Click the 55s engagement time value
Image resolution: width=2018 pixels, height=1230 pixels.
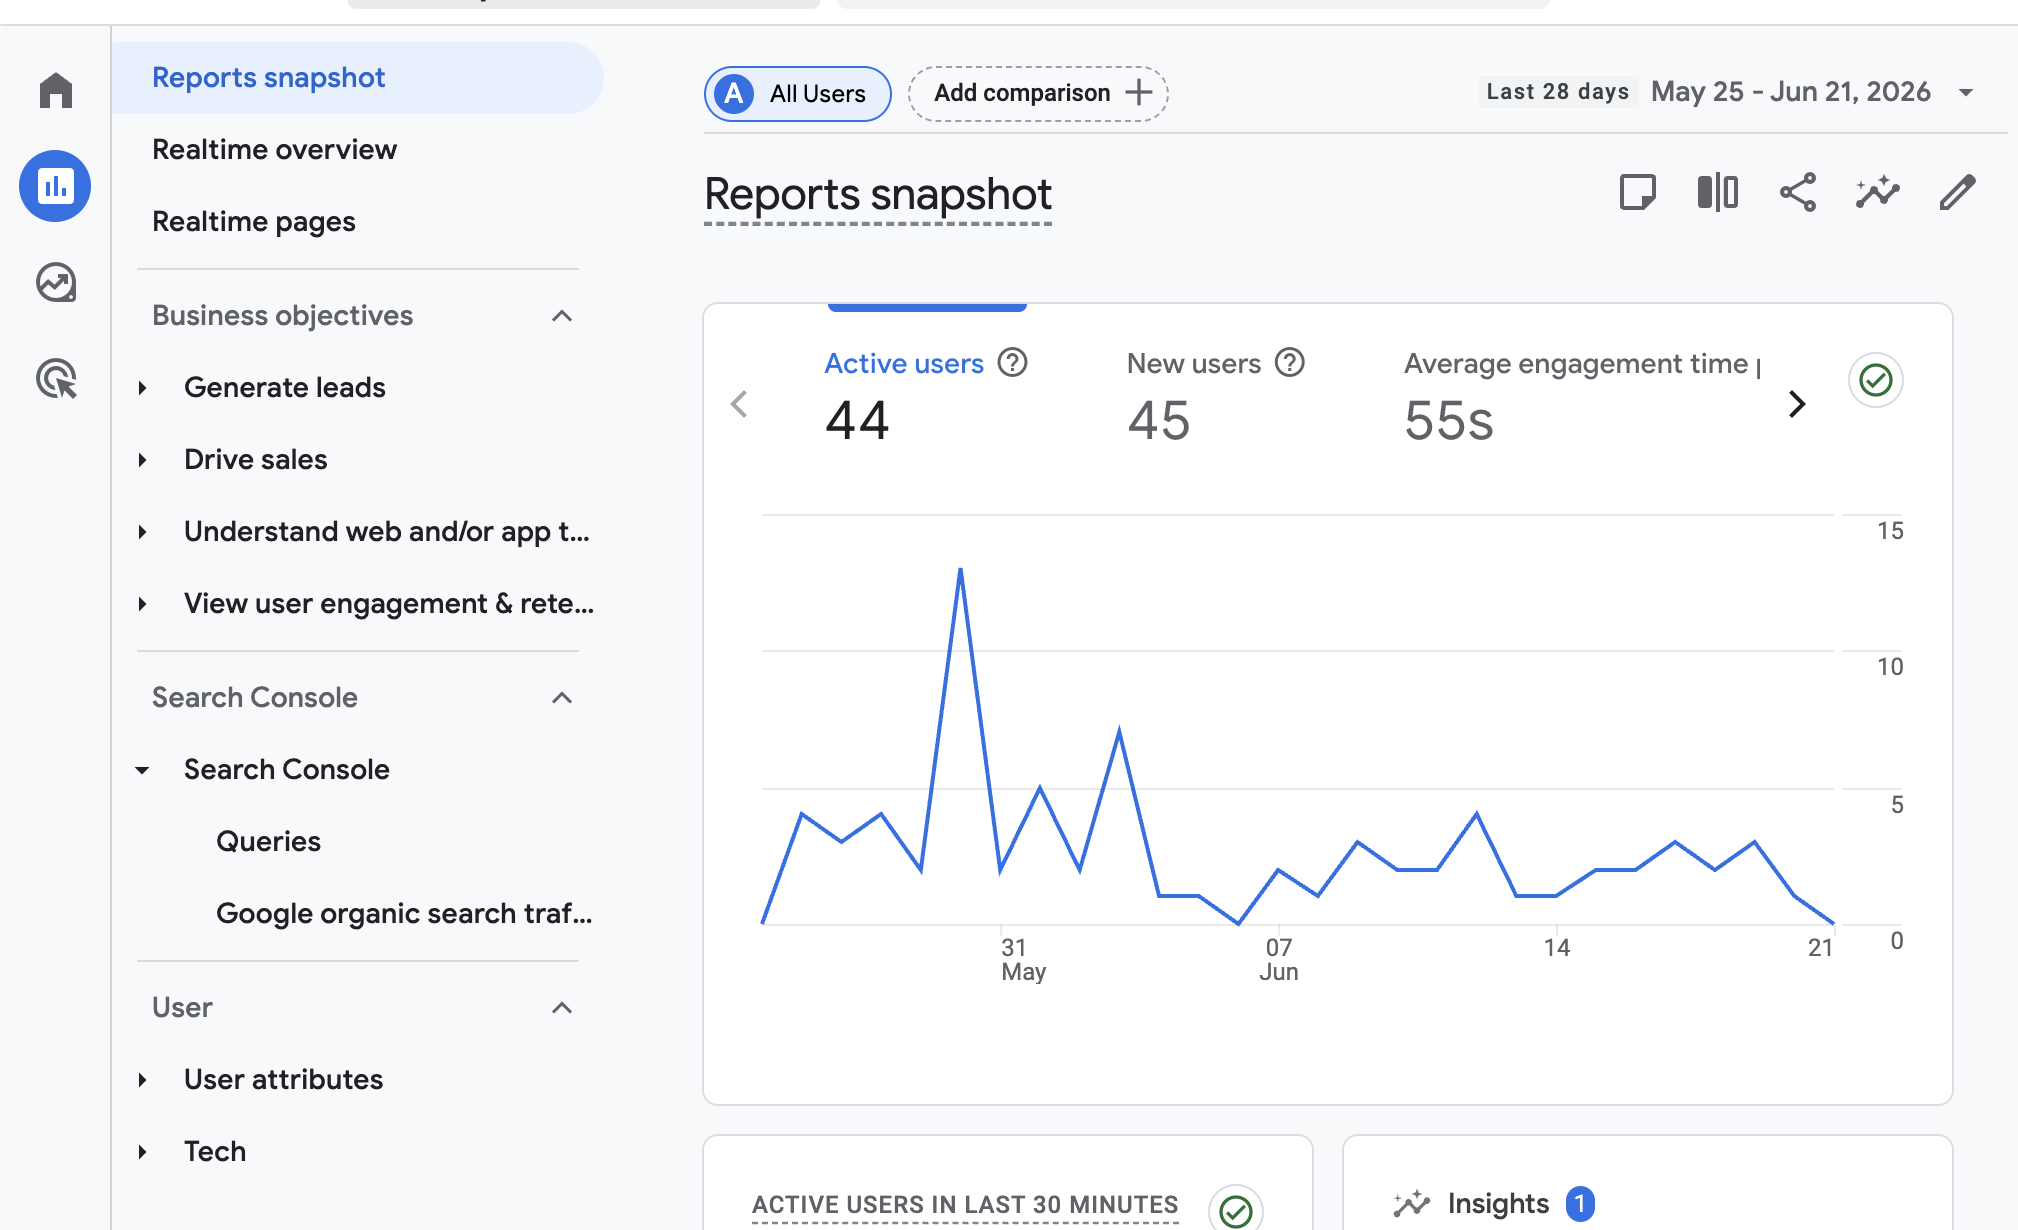[x=1448, y=420]
